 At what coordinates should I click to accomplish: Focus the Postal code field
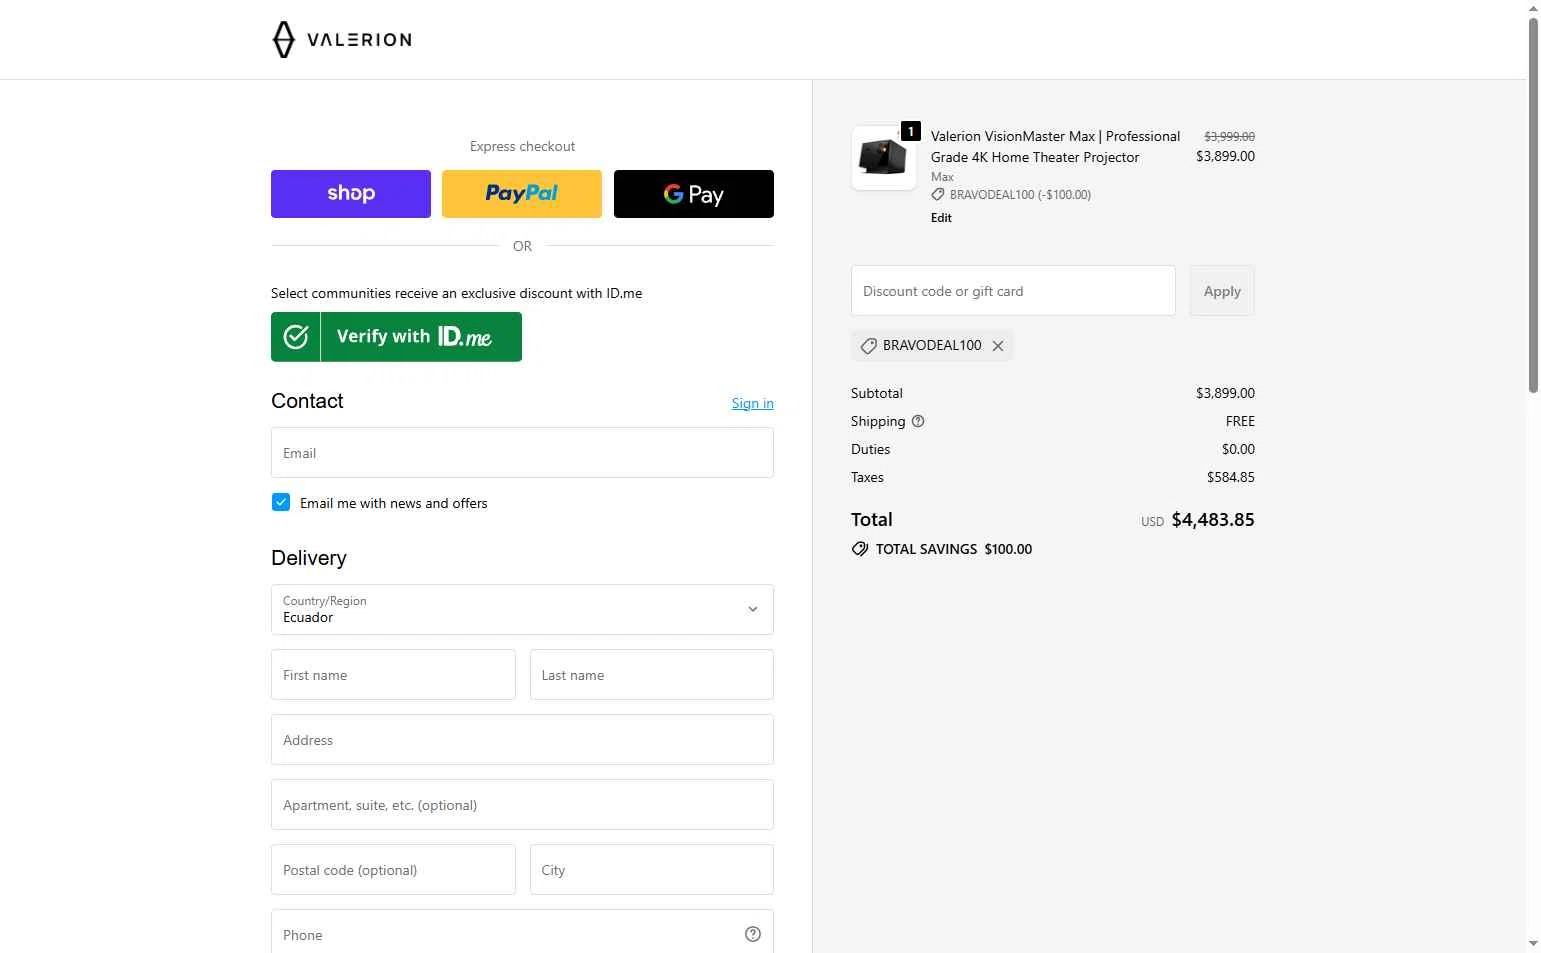393,870
